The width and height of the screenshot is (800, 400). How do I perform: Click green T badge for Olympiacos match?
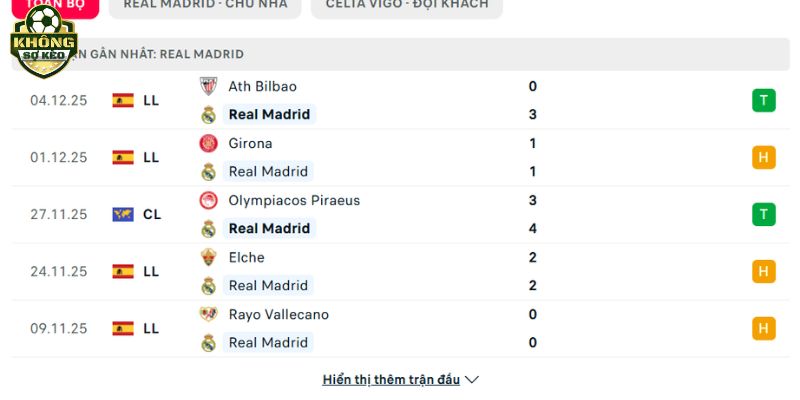[764, 214]
